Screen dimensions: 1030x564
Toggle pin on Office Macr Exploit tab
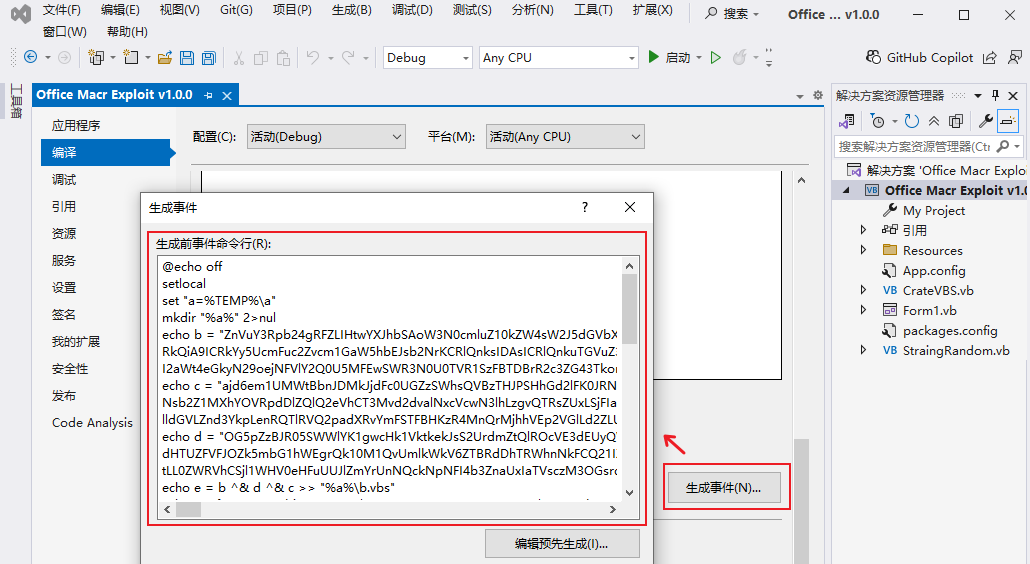[x=209, y=95]
